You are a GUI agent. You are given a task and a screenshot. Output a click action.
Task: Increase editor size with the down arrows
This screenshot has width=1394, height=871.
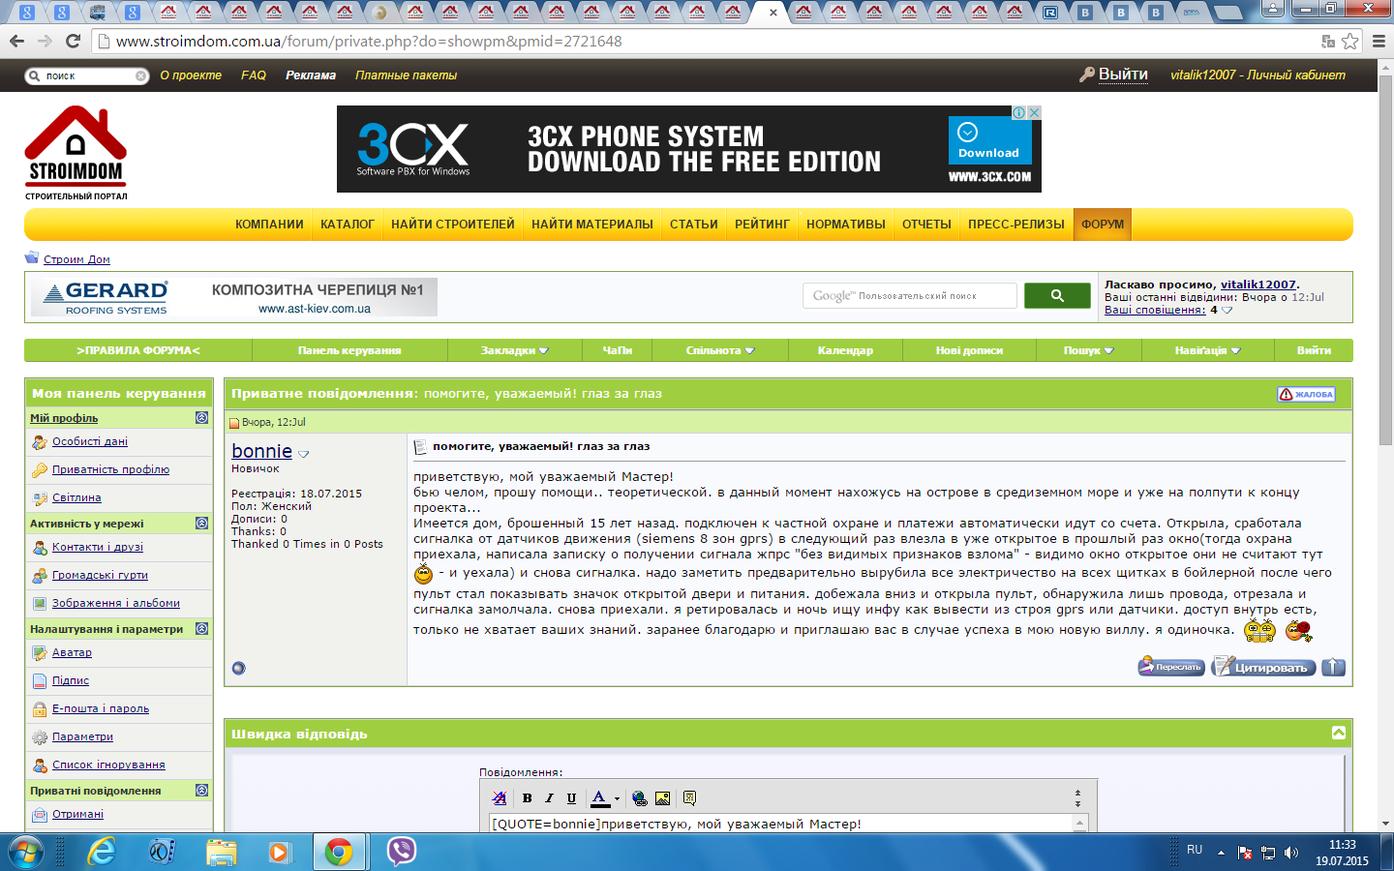(1078, 803)
